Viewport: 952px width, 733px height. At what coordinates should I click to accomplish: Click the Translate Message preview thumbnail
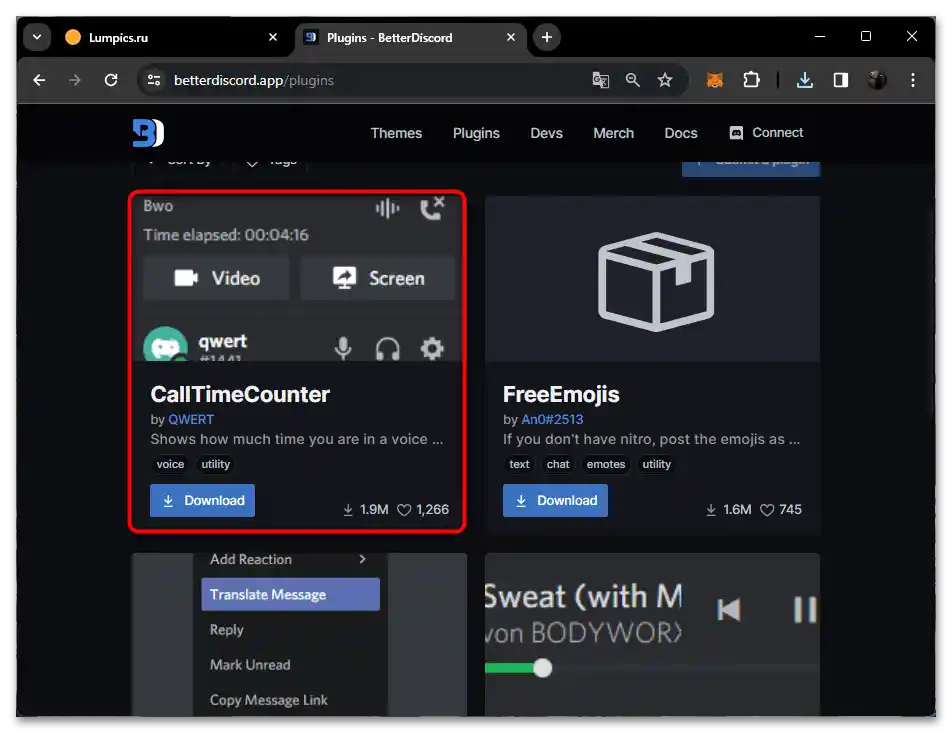(300, 634)
